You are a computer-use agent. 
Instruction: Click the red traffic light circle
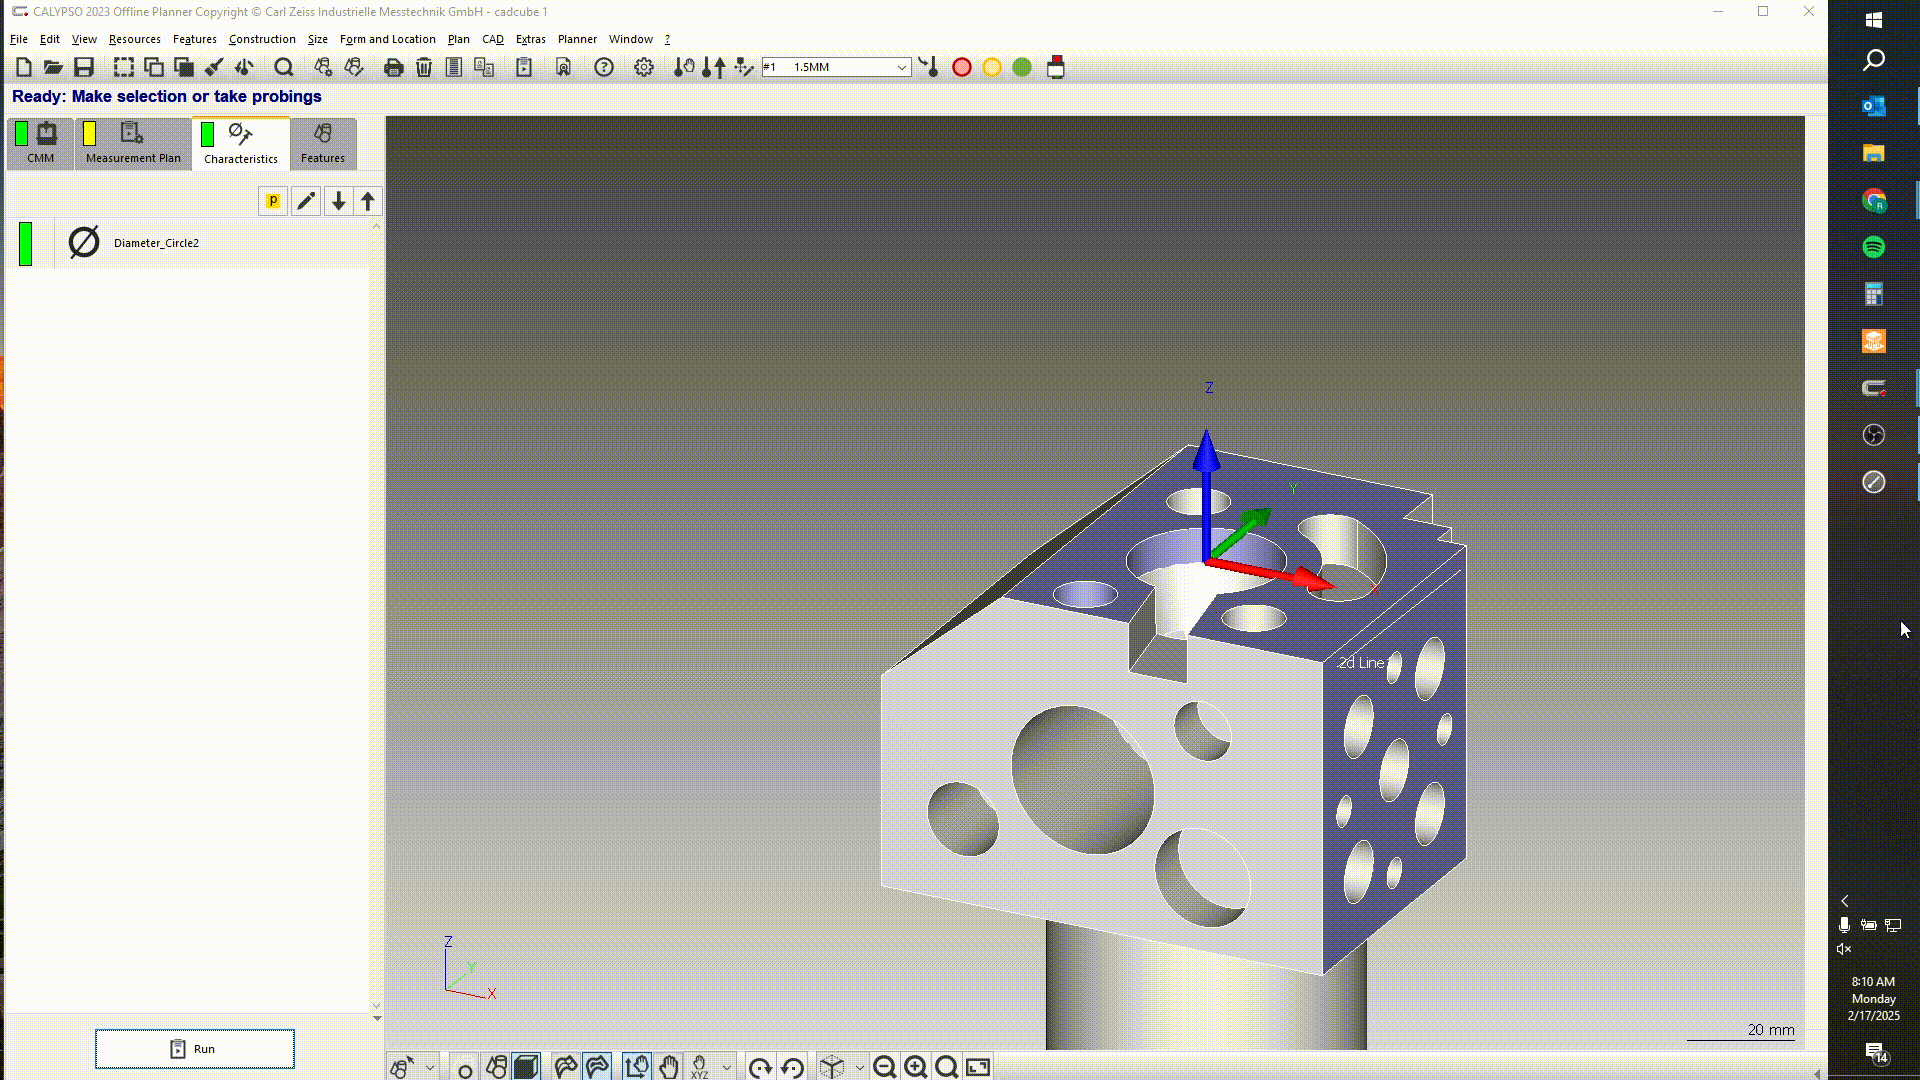pyautogui.click(x=961, y=67)
